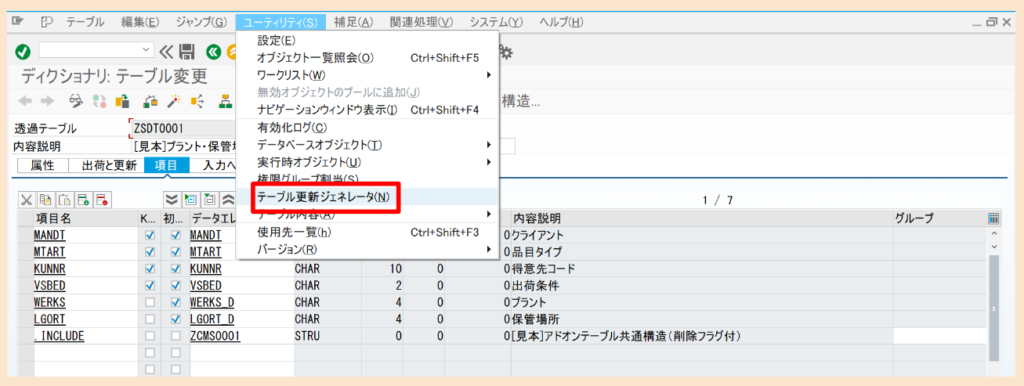Click the icon right of the Expand All chevrons
Image resolution: width=1024 pixels, height=386 pixels.
tap(191, 199)
